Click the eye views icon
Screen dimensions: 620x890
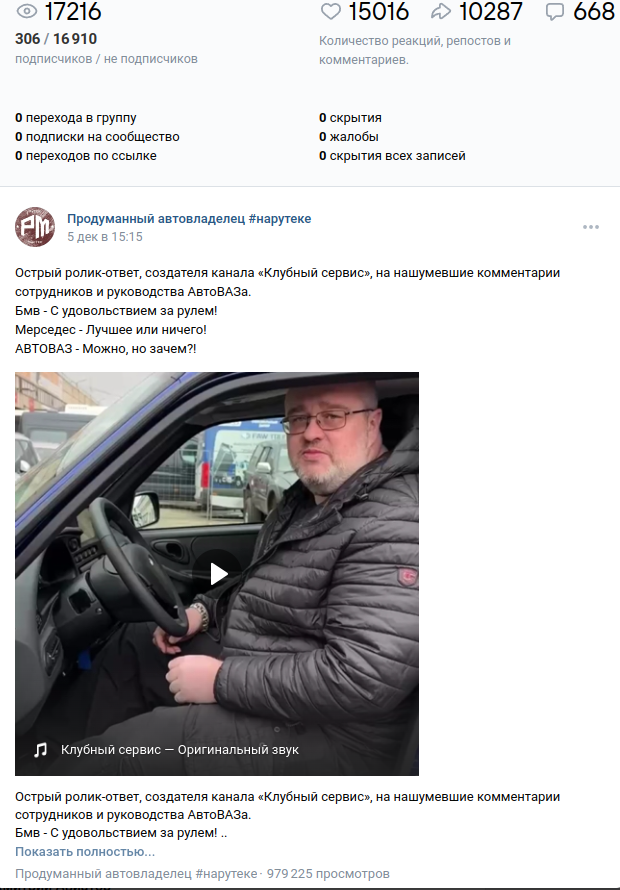[x=27, y=11]
